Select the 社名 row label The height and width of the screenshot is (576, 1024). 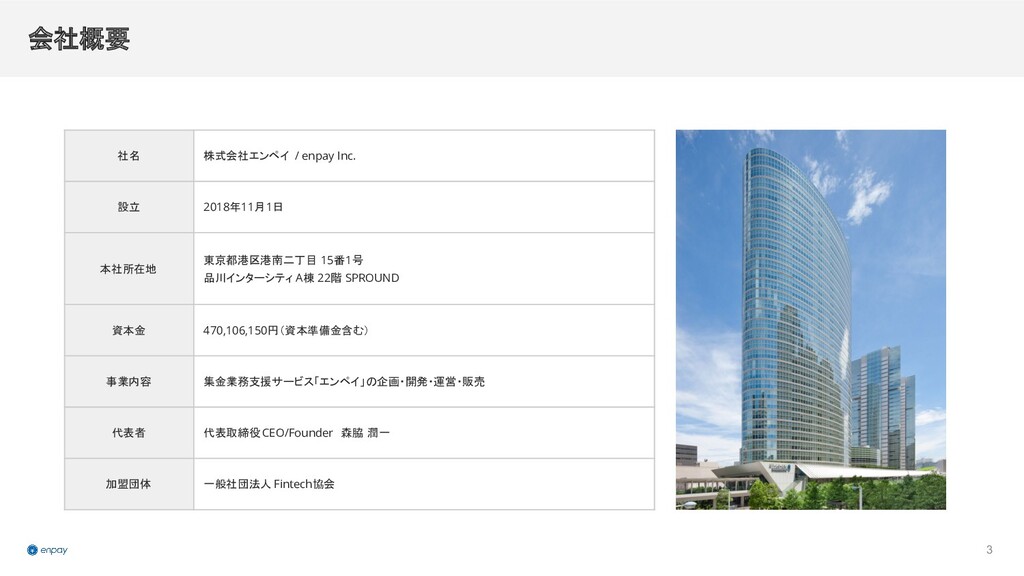129,155
